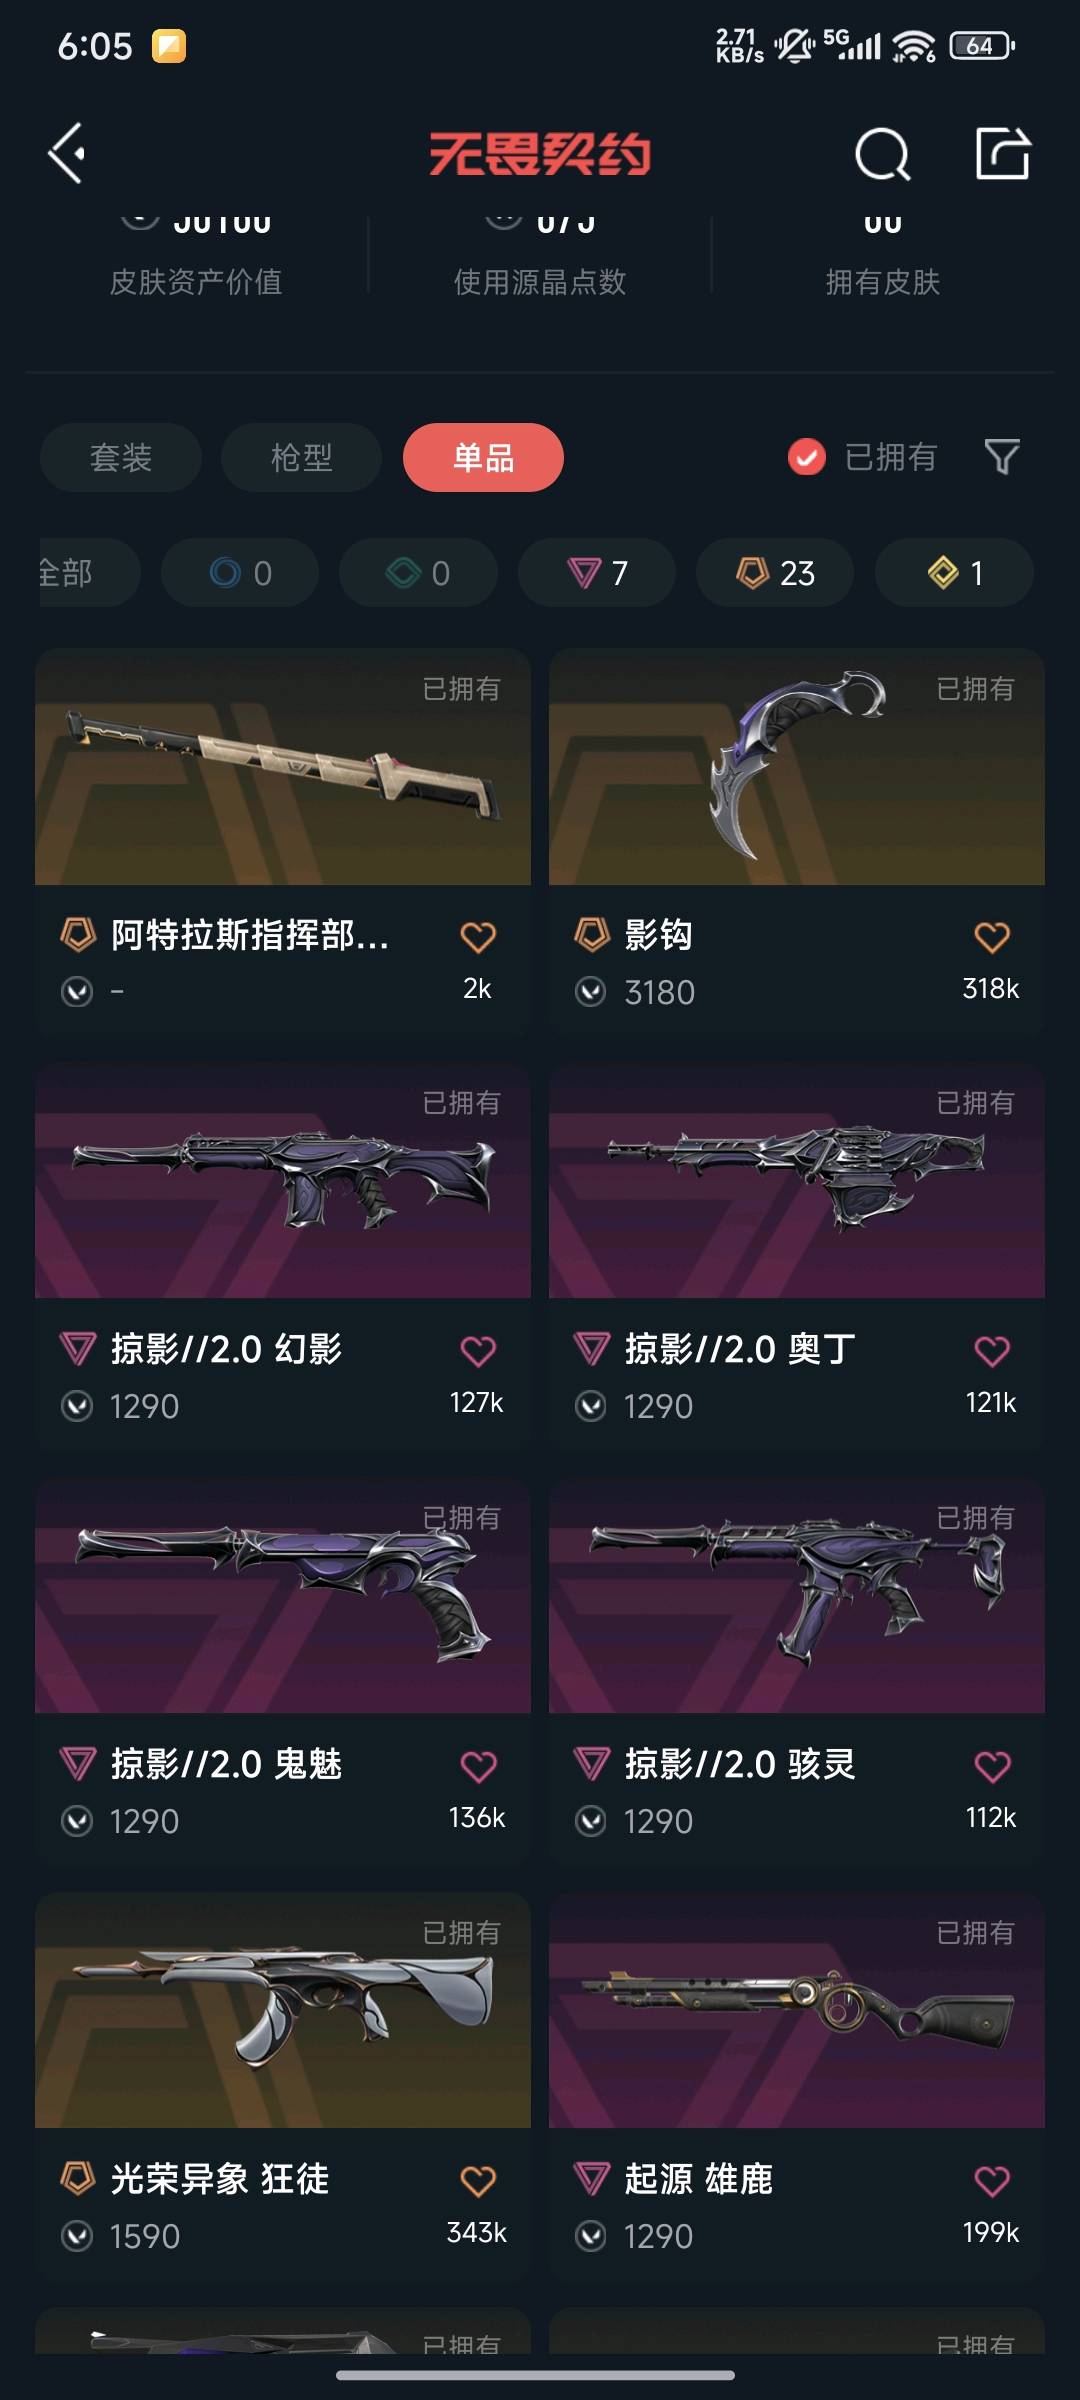Like the 光荣异象 狂徒 skin heart
Screen dimensions: 1080x2400
coord(478,2180)
